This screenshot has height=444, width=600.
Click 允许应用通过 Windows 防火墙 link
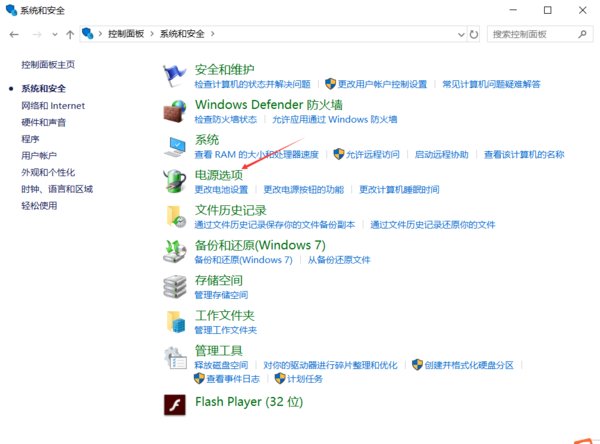pyautogui.click(x=334, y=119)
